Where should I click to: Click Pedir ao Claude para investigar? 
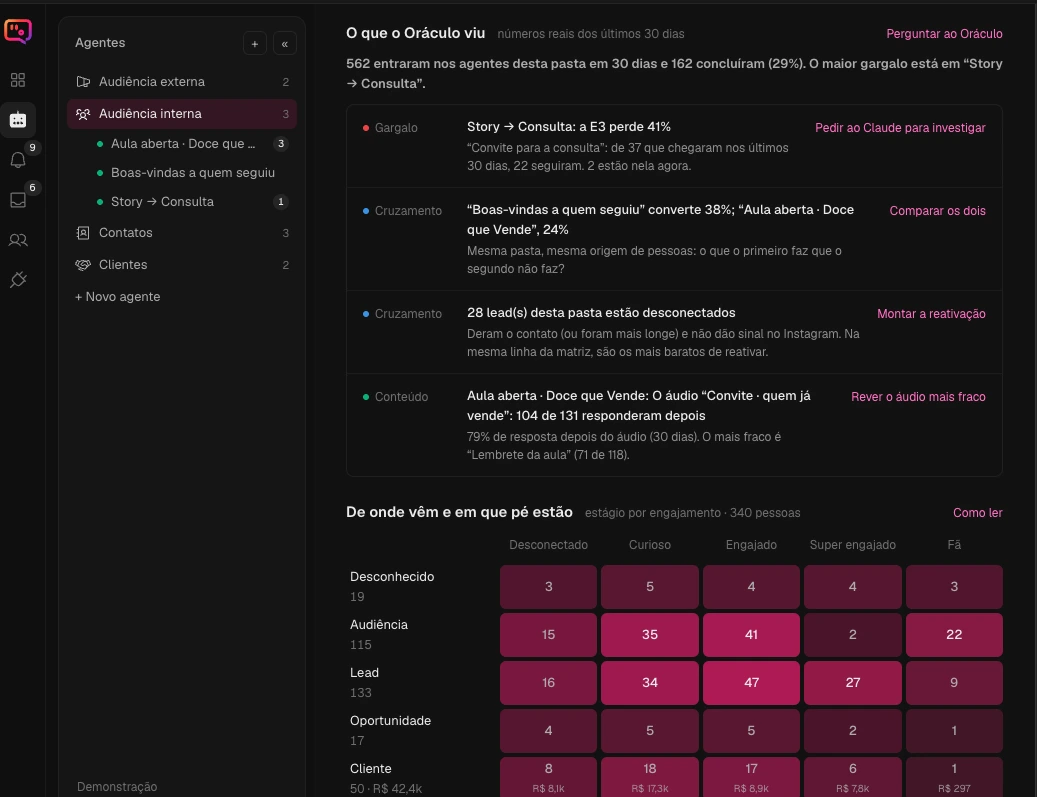tap(899, 128)
